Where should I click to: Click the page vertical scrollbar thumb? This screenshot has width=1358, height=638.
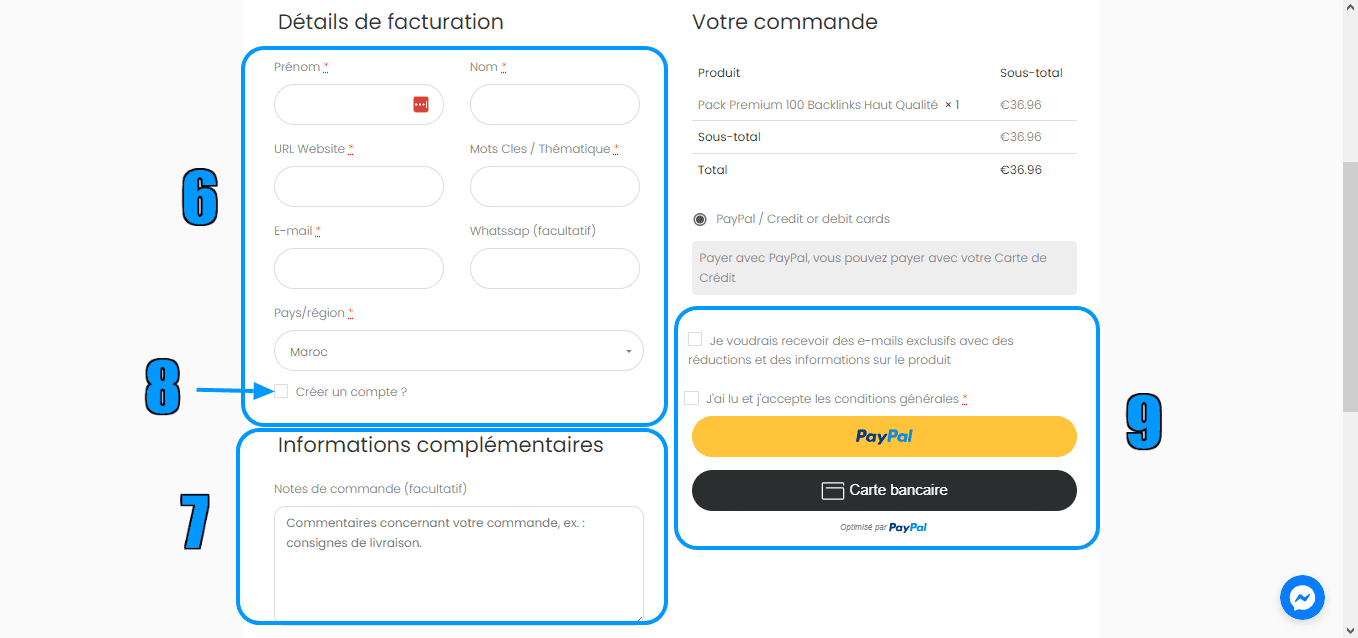click(x=1350, y=285)
